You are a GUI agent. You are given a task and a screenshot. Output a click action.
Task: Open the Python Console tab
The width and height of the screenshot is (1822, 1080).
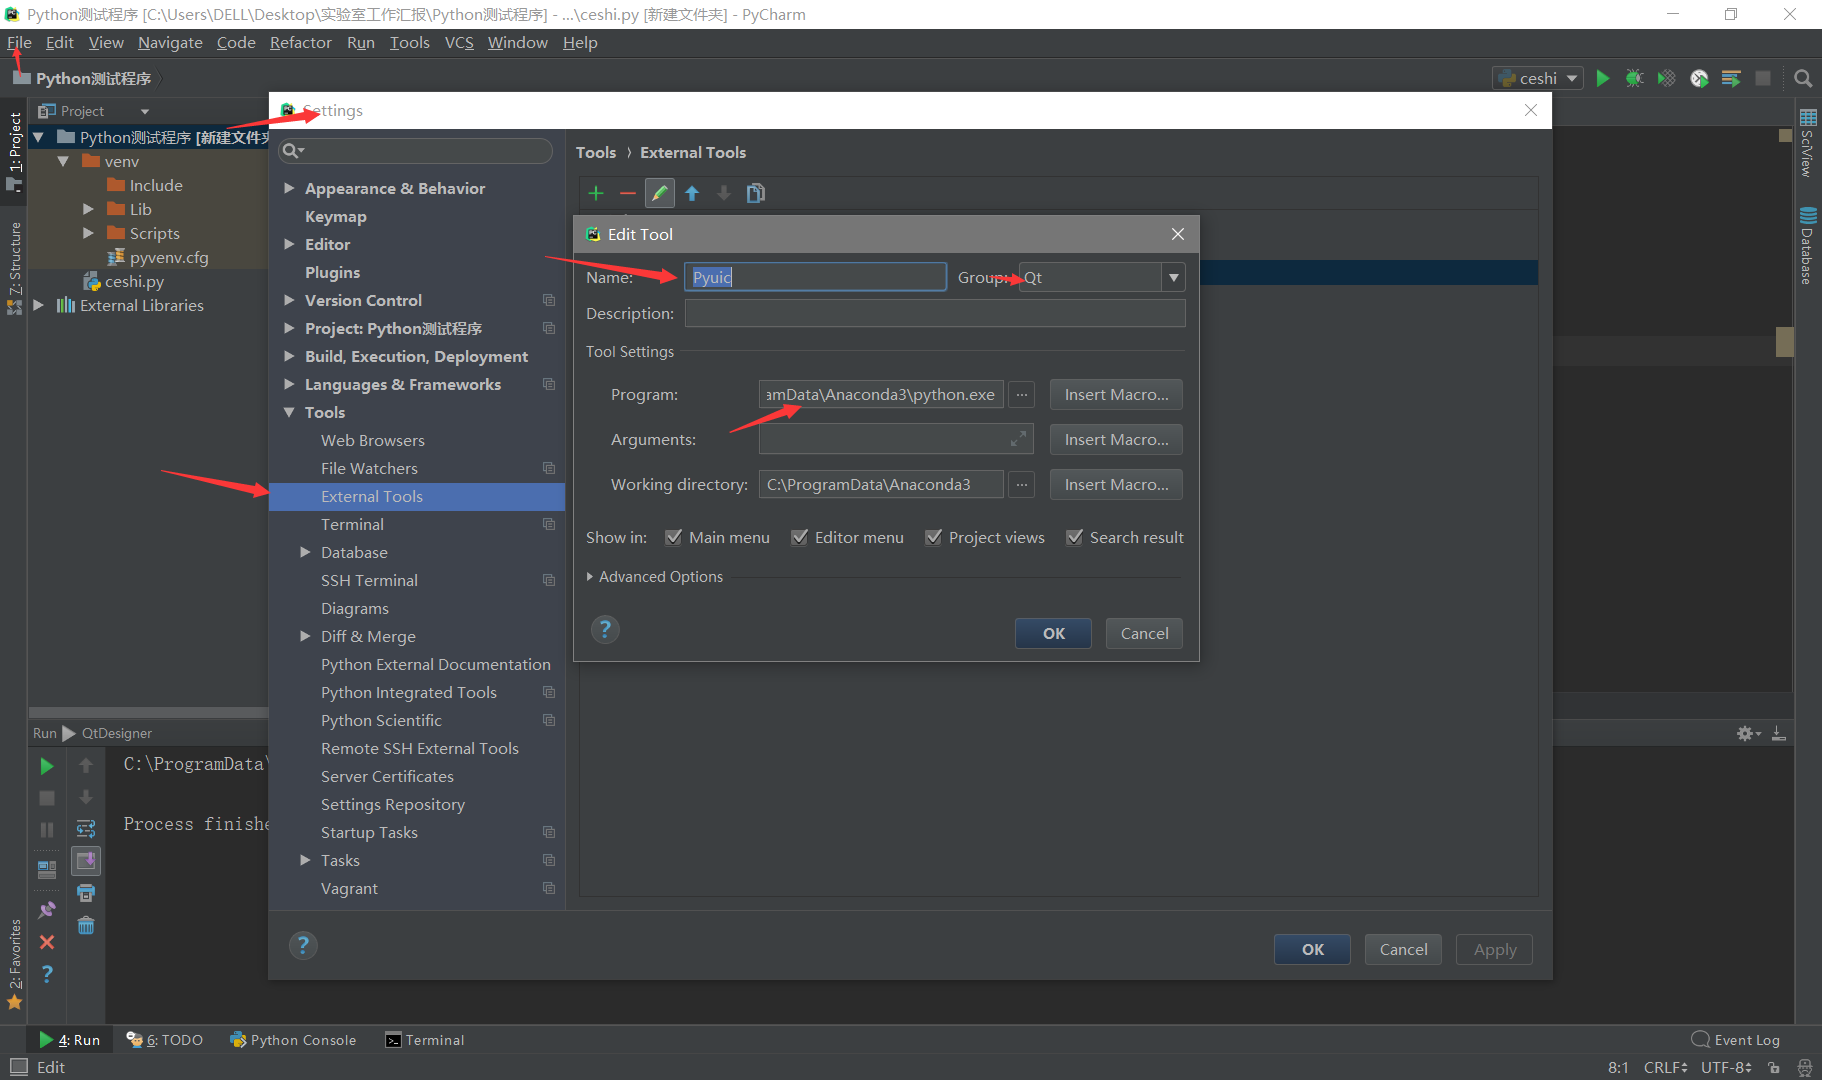[293, 1040]
